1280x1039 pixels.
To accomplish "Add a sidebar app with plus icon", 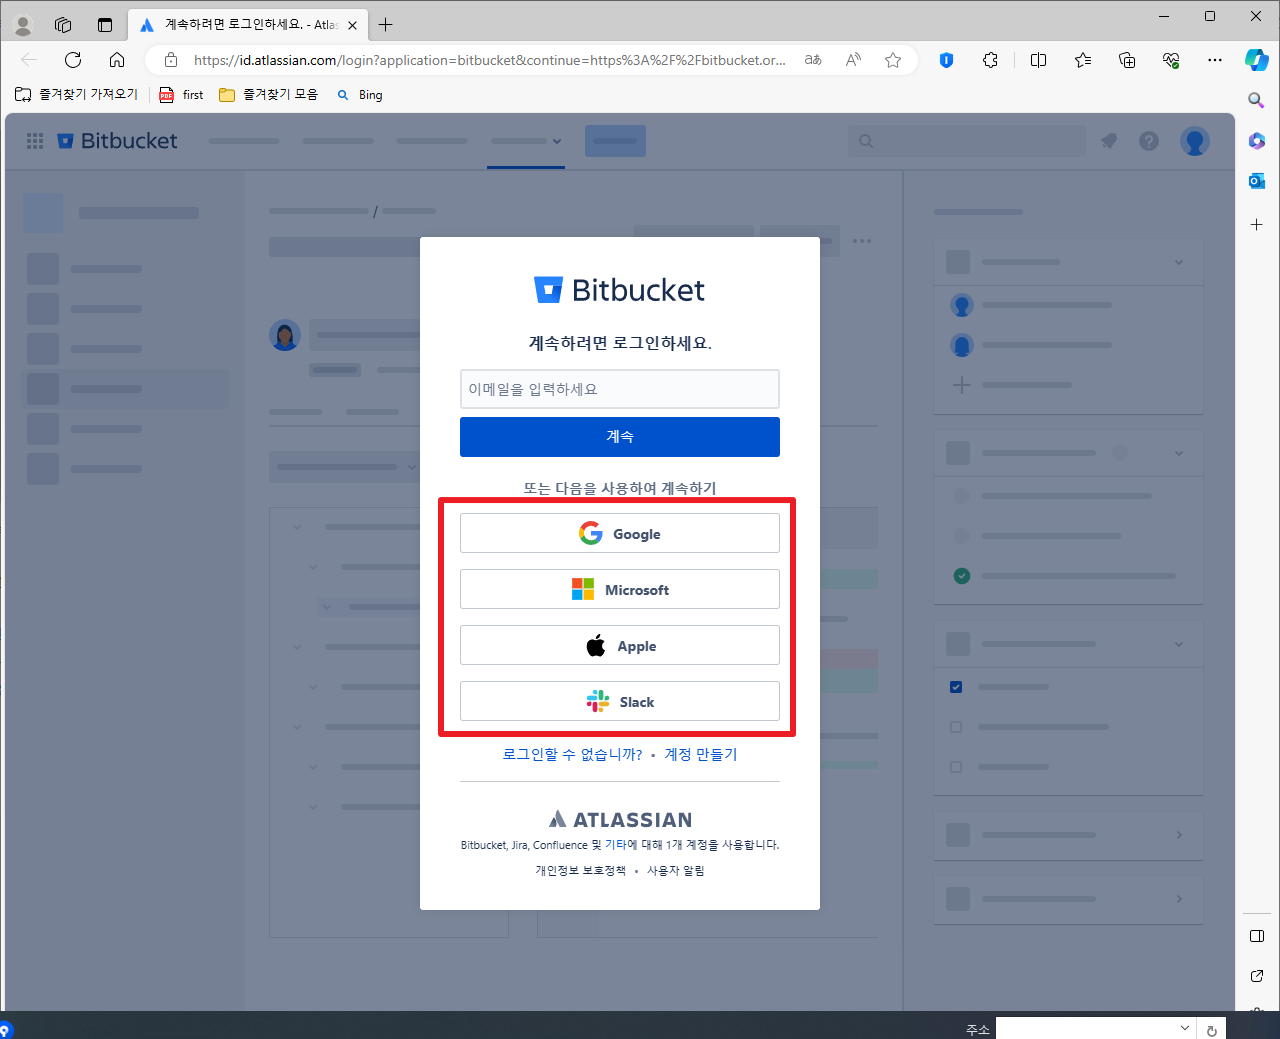I will pos(1257,225).
